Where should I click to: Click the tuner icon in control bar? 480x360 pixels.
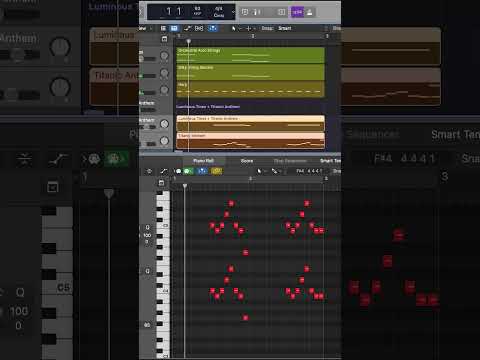click(x=257, y=12)
